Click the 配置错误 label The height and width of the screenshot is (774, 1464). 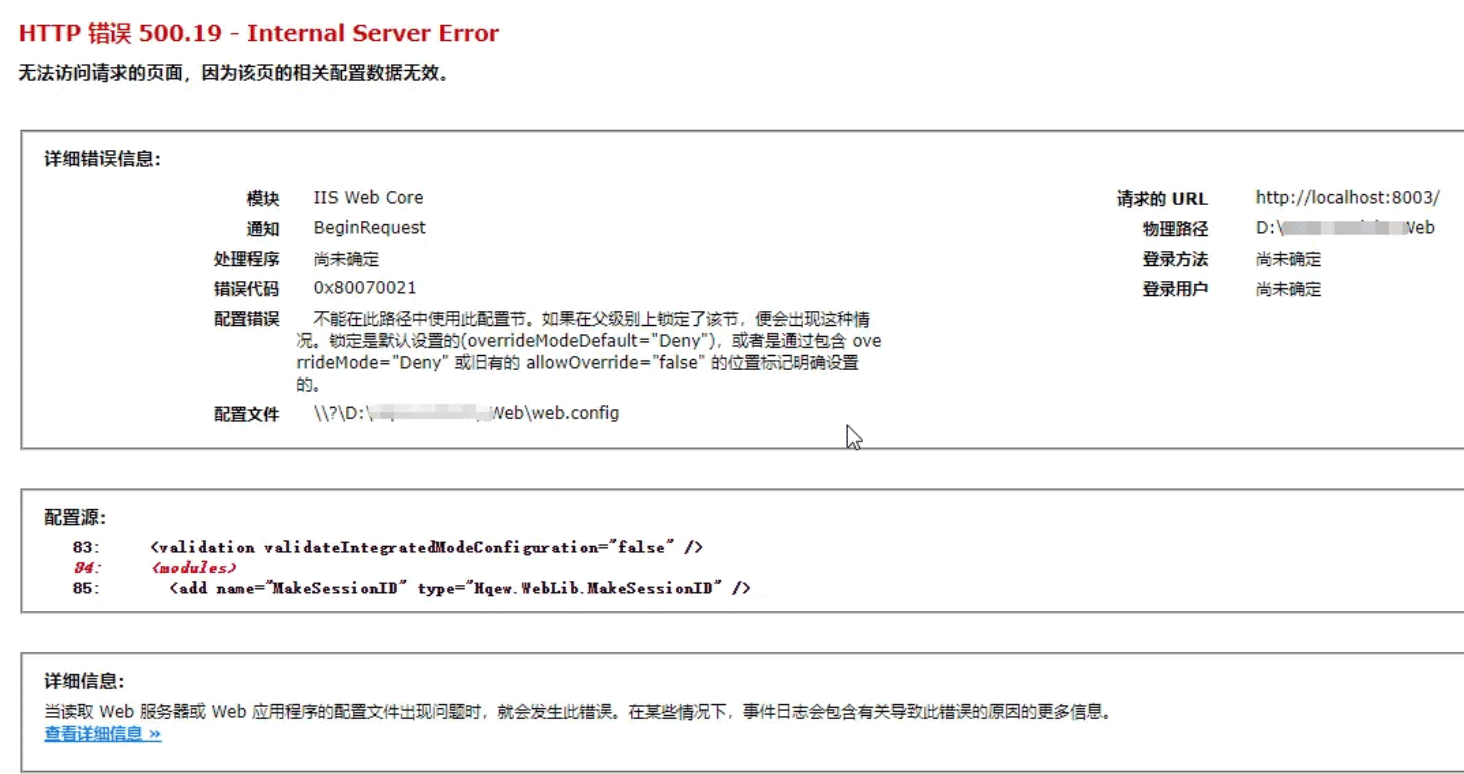(x=247, y=319)
